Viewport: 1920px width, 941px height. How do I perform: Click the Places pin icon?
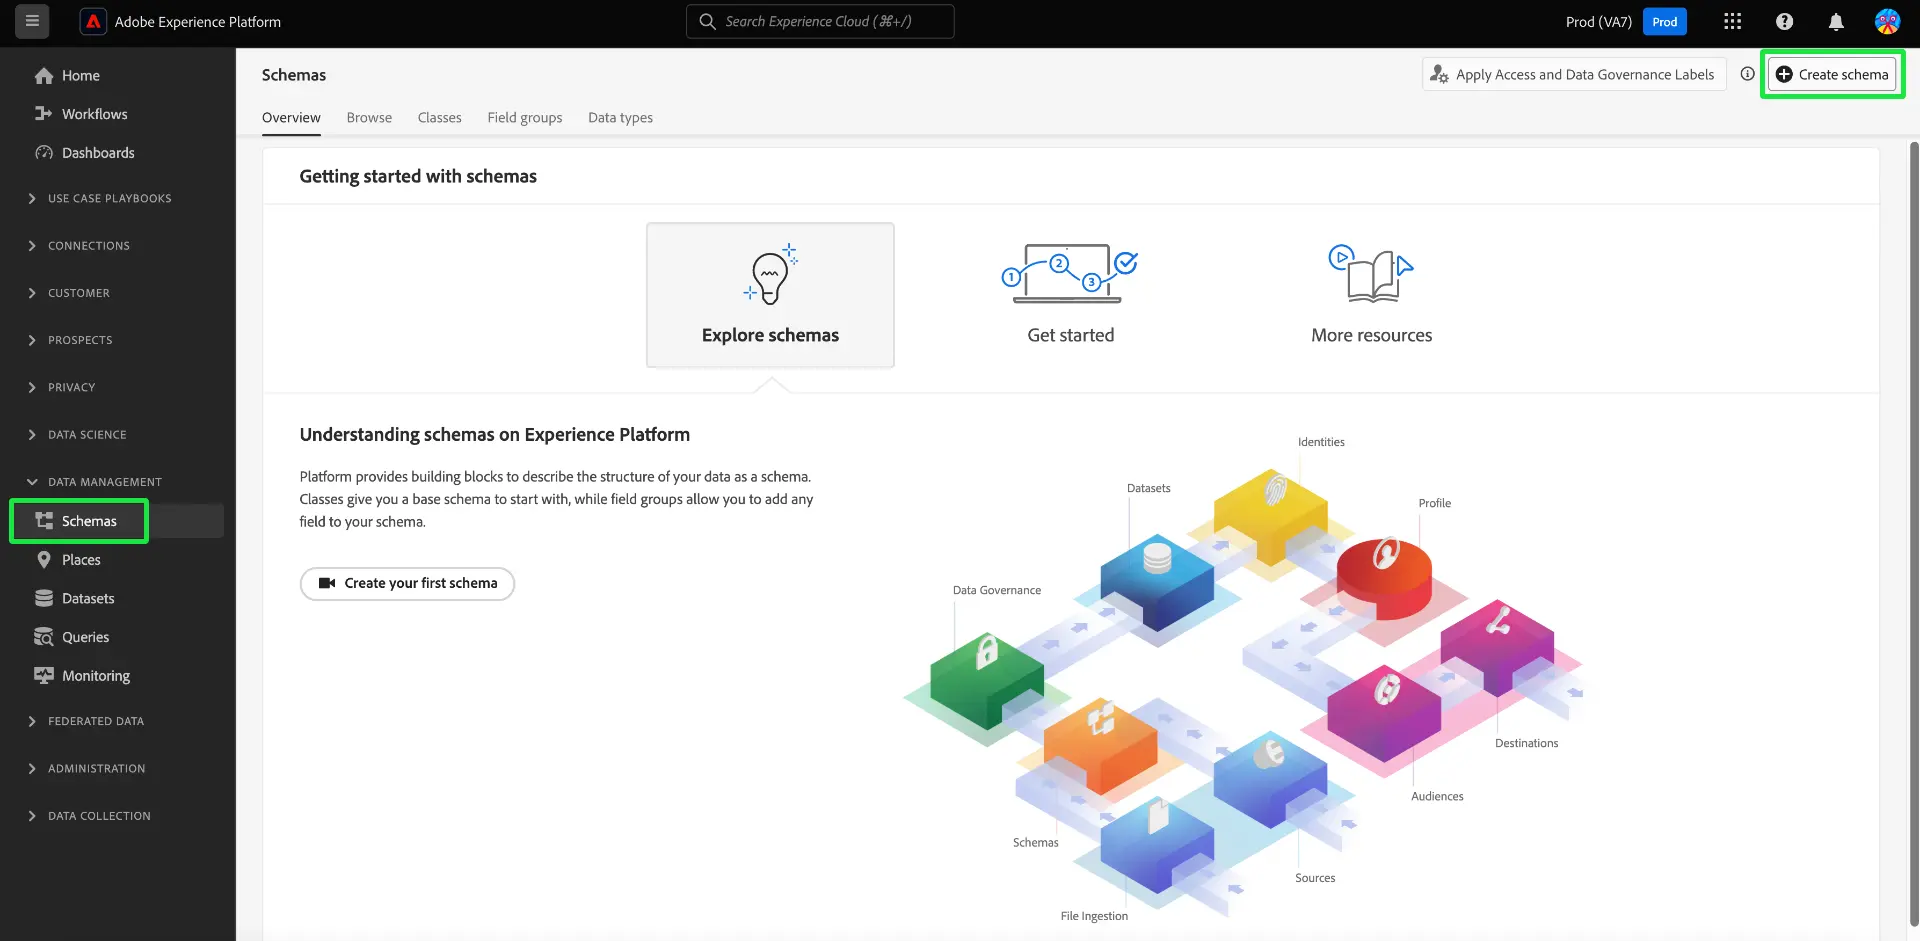(x=44, y=560)
